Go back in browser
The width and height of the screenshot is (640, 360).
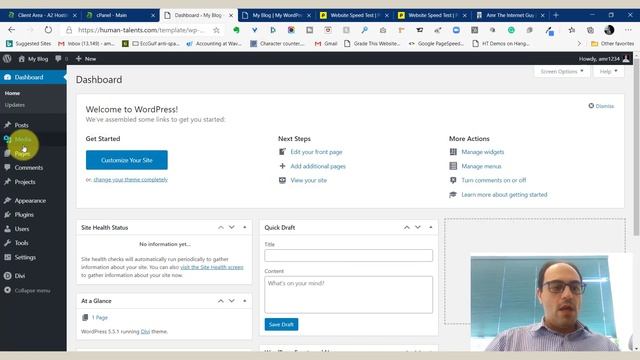[x=11, y=30]
